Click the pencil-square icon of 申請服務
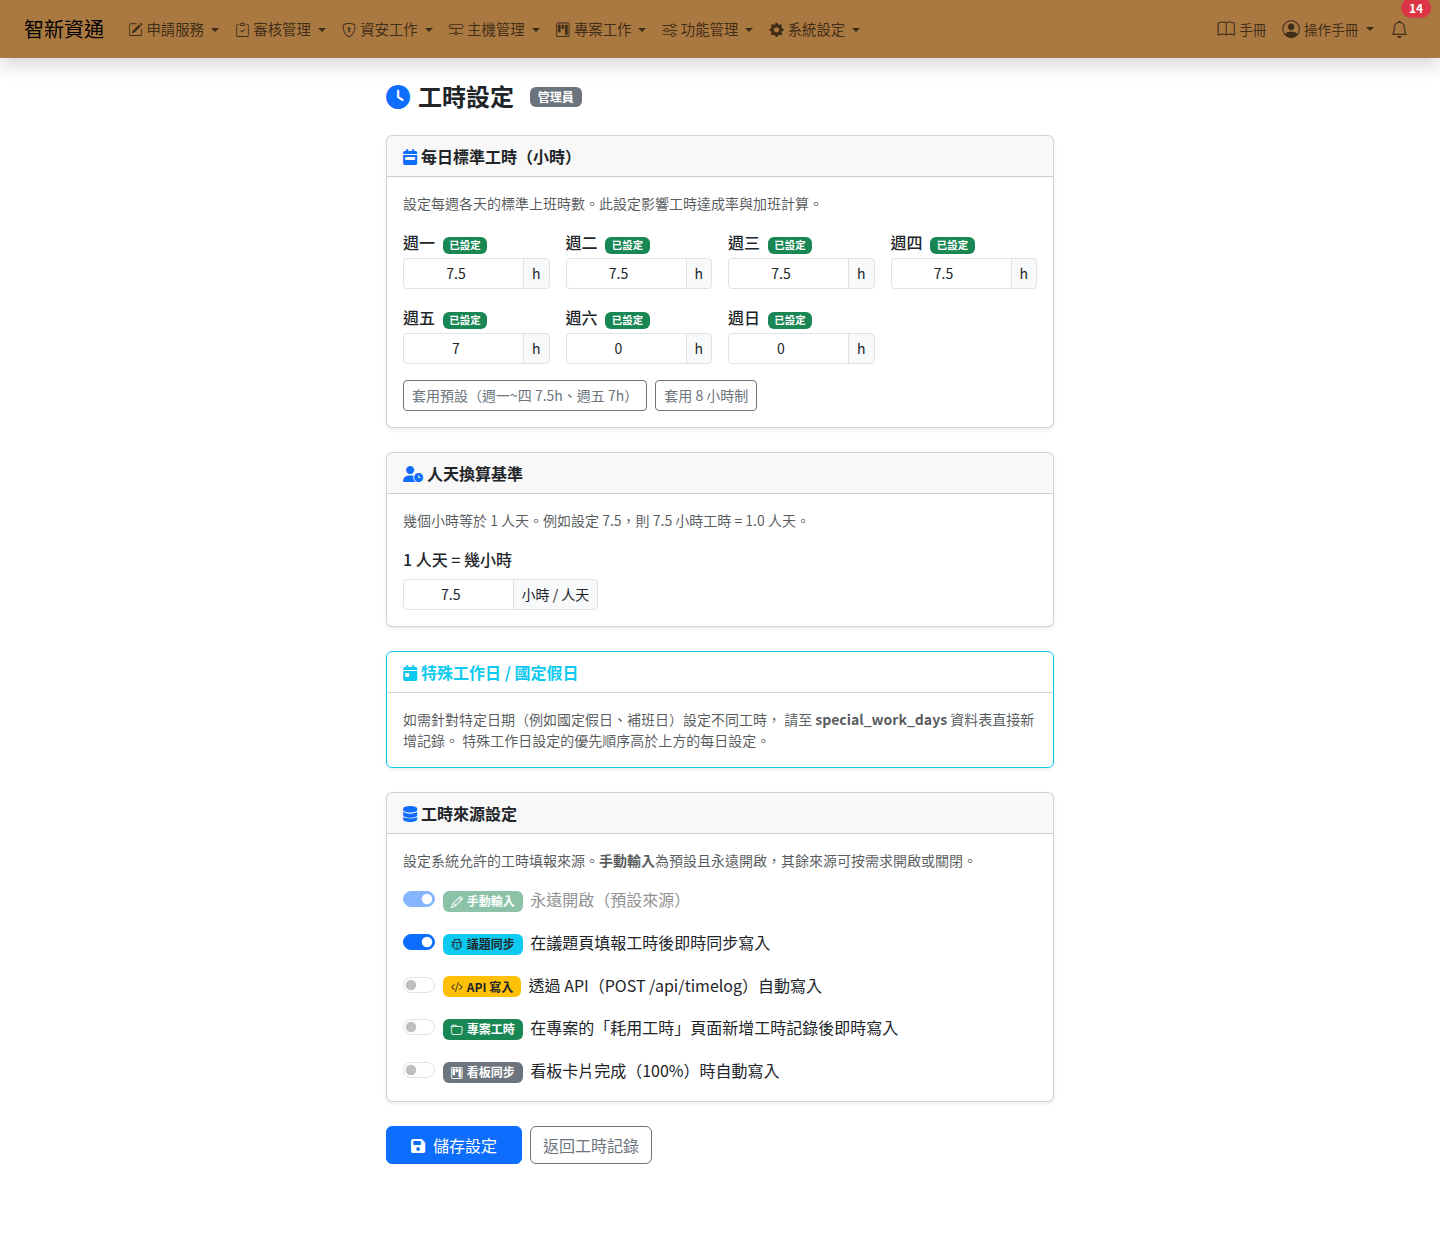The width and height of the screenshot is (1440, 1248). pyautogui.click(x=135, y=30)
